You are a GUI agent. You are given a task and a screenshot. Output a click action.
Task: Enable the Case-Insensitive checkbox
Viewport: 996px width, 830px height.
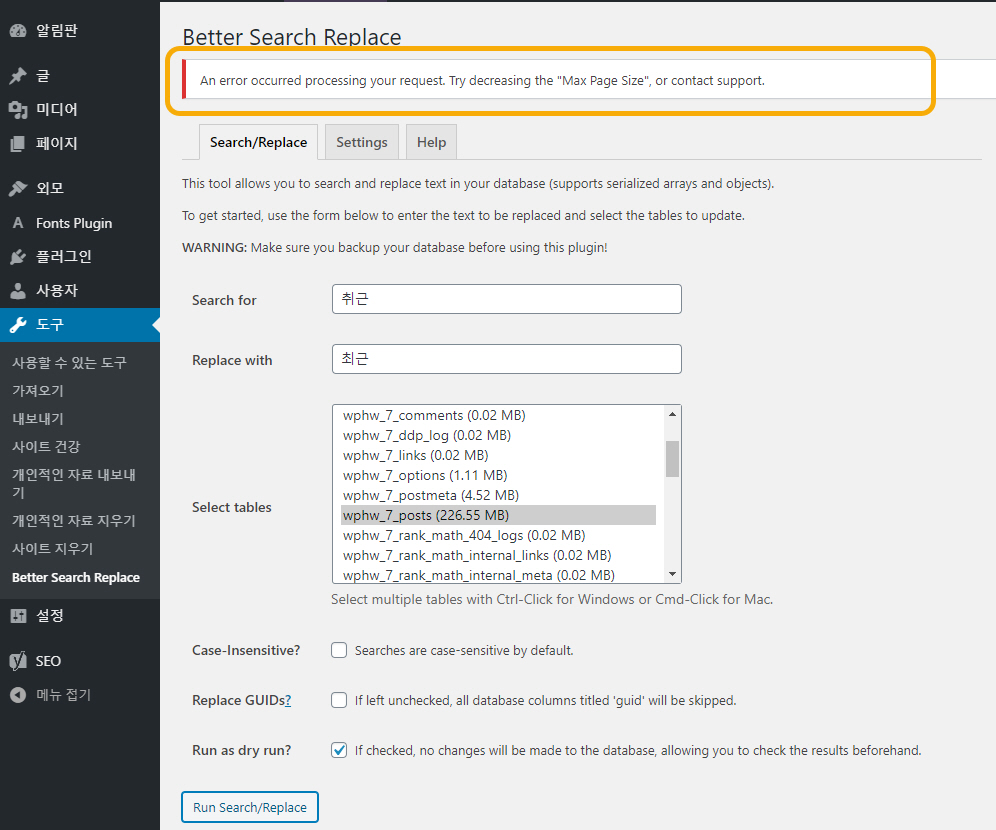[339, 650]
